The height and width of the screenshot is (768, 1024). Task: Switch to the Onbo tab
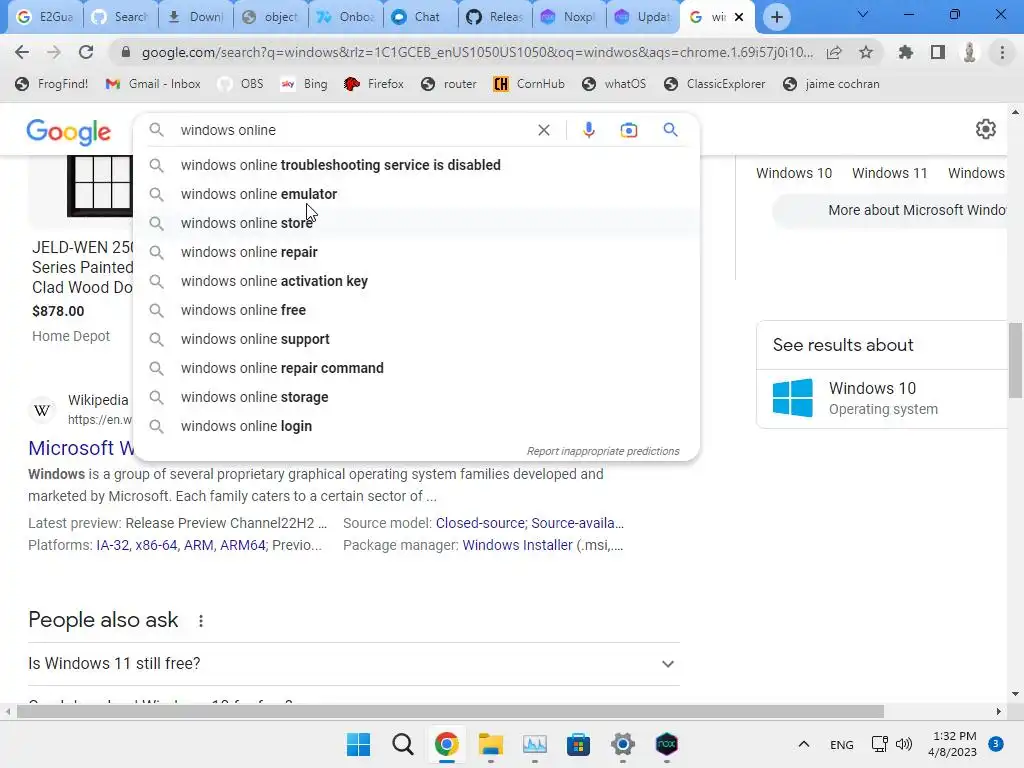click(345, 17)
